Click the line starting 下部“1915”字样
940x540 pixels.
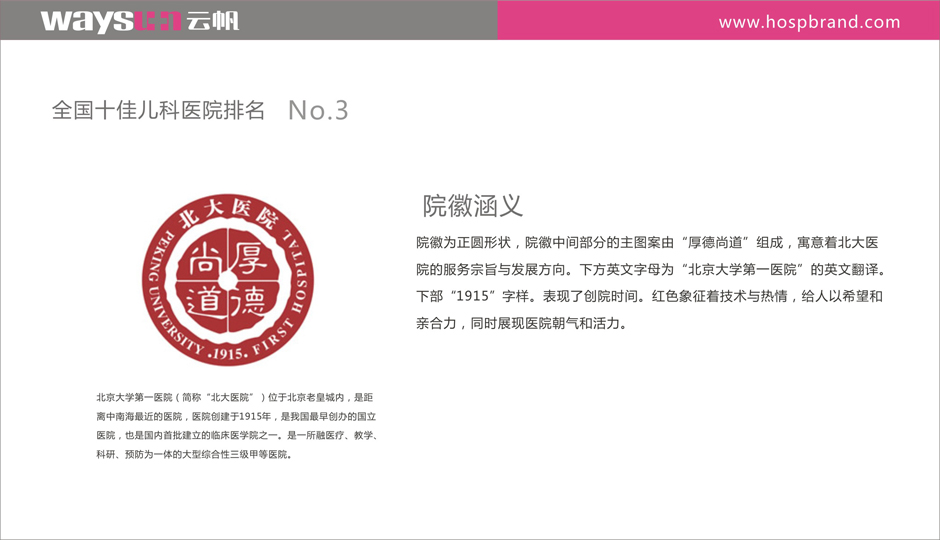point(649,296)
